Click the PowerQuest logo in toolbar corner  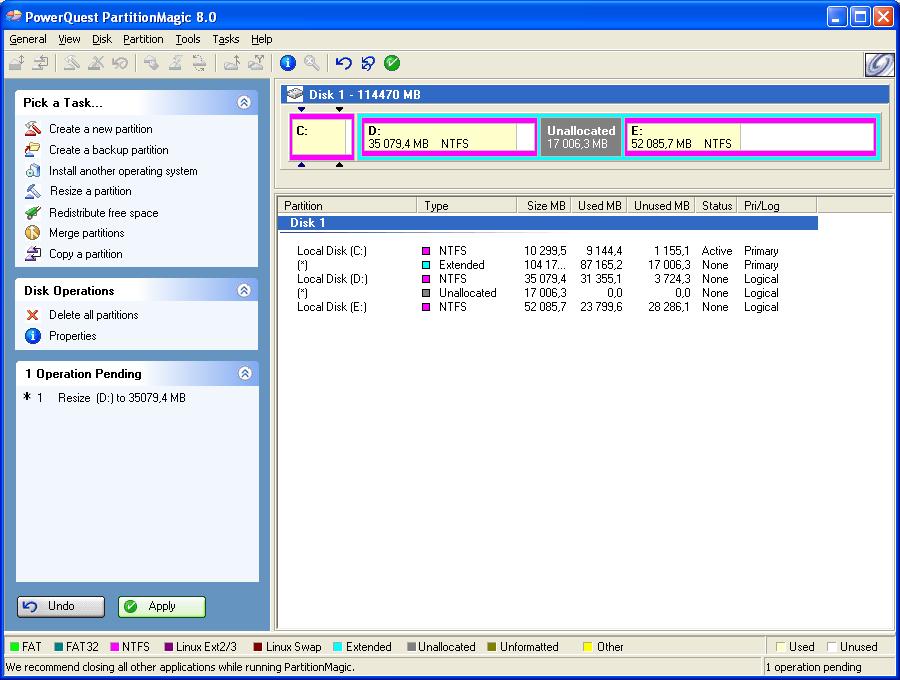pos(879,64)
